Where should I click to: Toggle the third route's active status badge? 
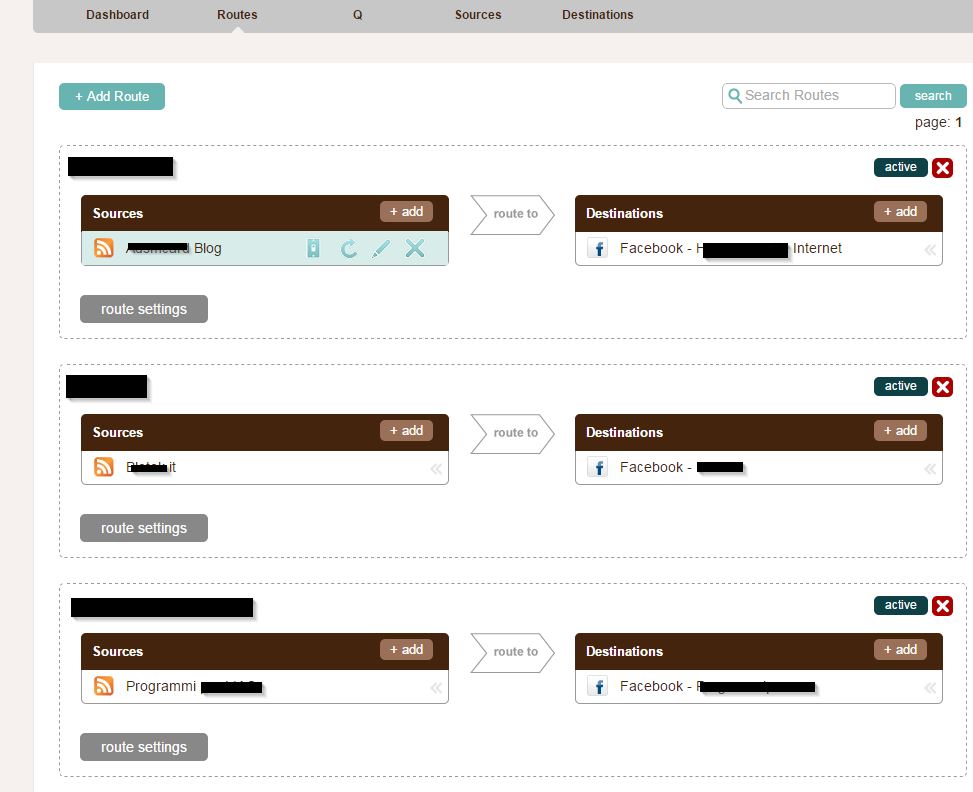click(x=900, y=605)
